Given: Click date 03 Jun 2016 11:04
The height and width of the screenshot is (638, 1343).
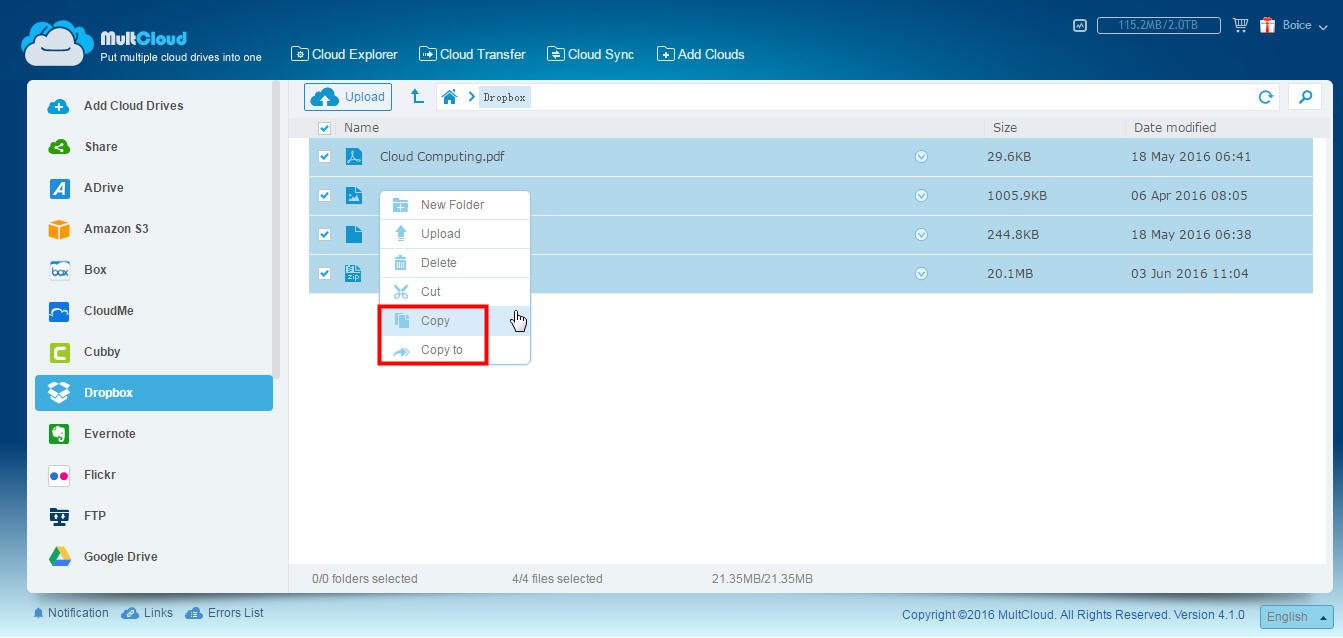Looking at the screenshot, I should [1189, 274].
